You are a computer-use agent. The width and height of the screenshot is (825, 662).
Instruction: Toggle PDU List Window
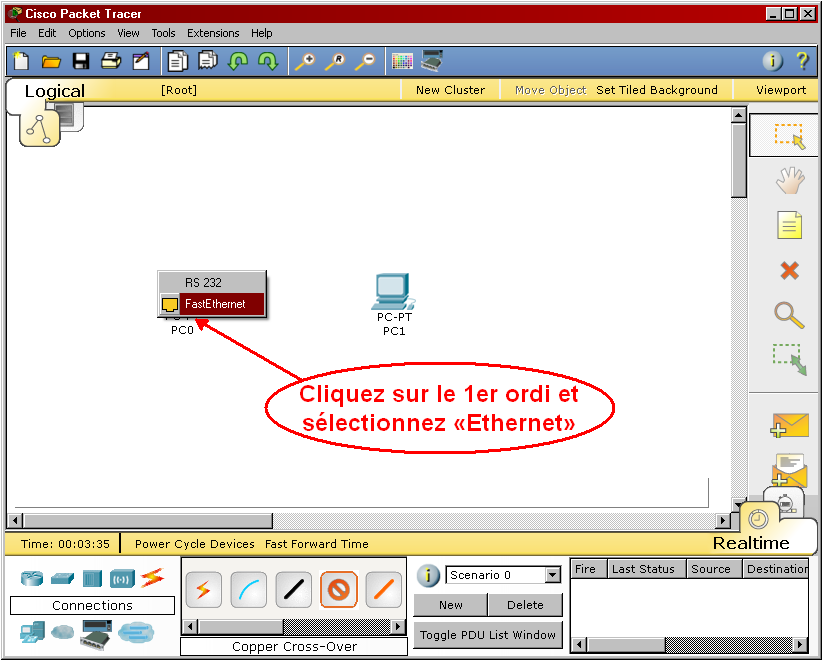click(x=488, y=635)
